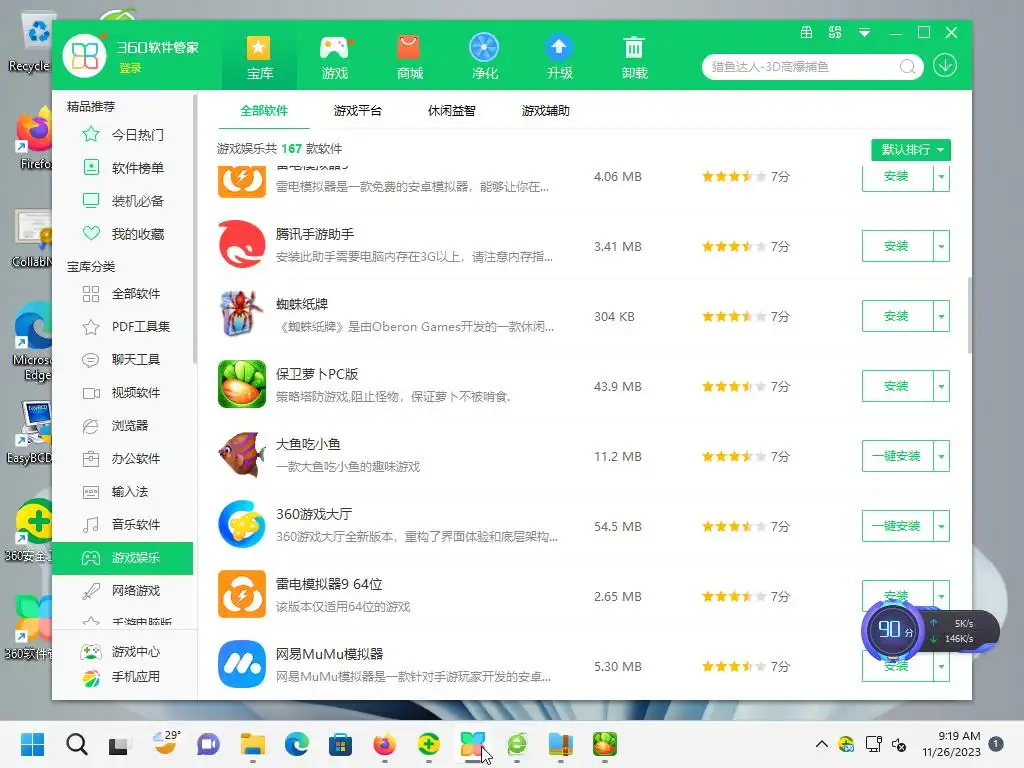The height and width of the screenshot is (768, 1024).
Task: One-click install 360游戏大厅
Action: [897, 526]
